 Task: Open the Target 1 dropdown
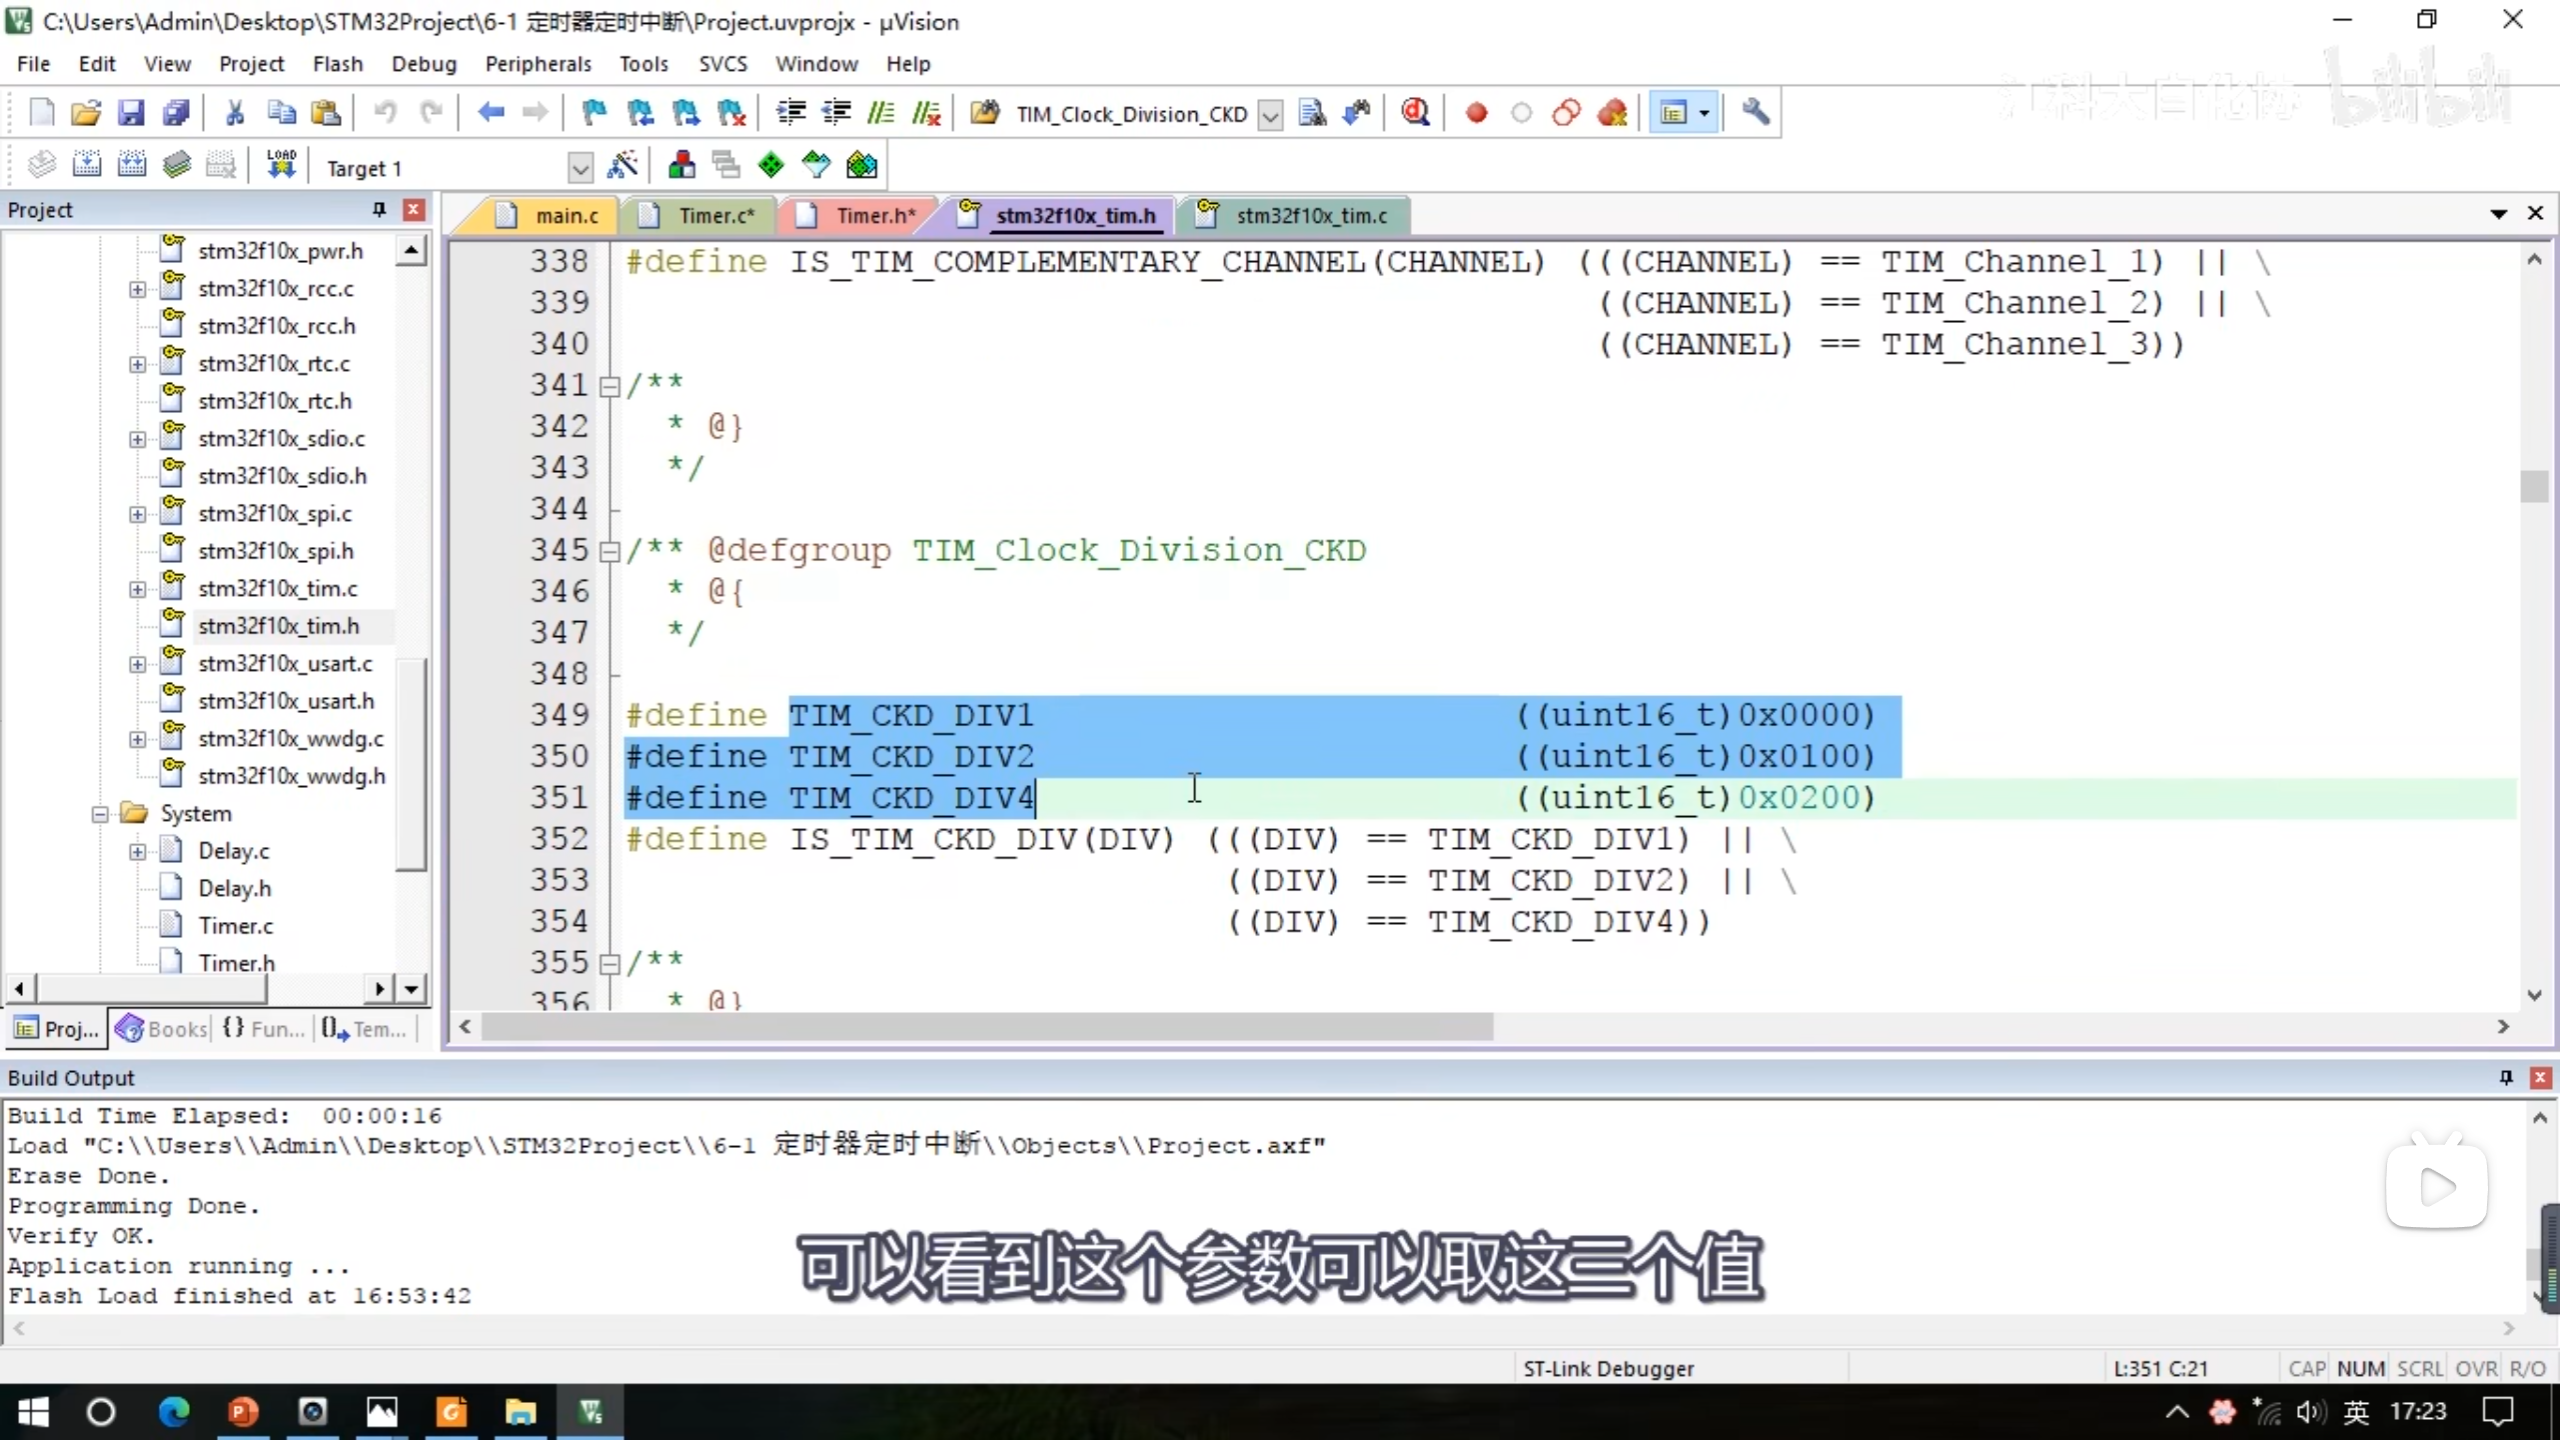pyautogui.click(x=580, y=168)
